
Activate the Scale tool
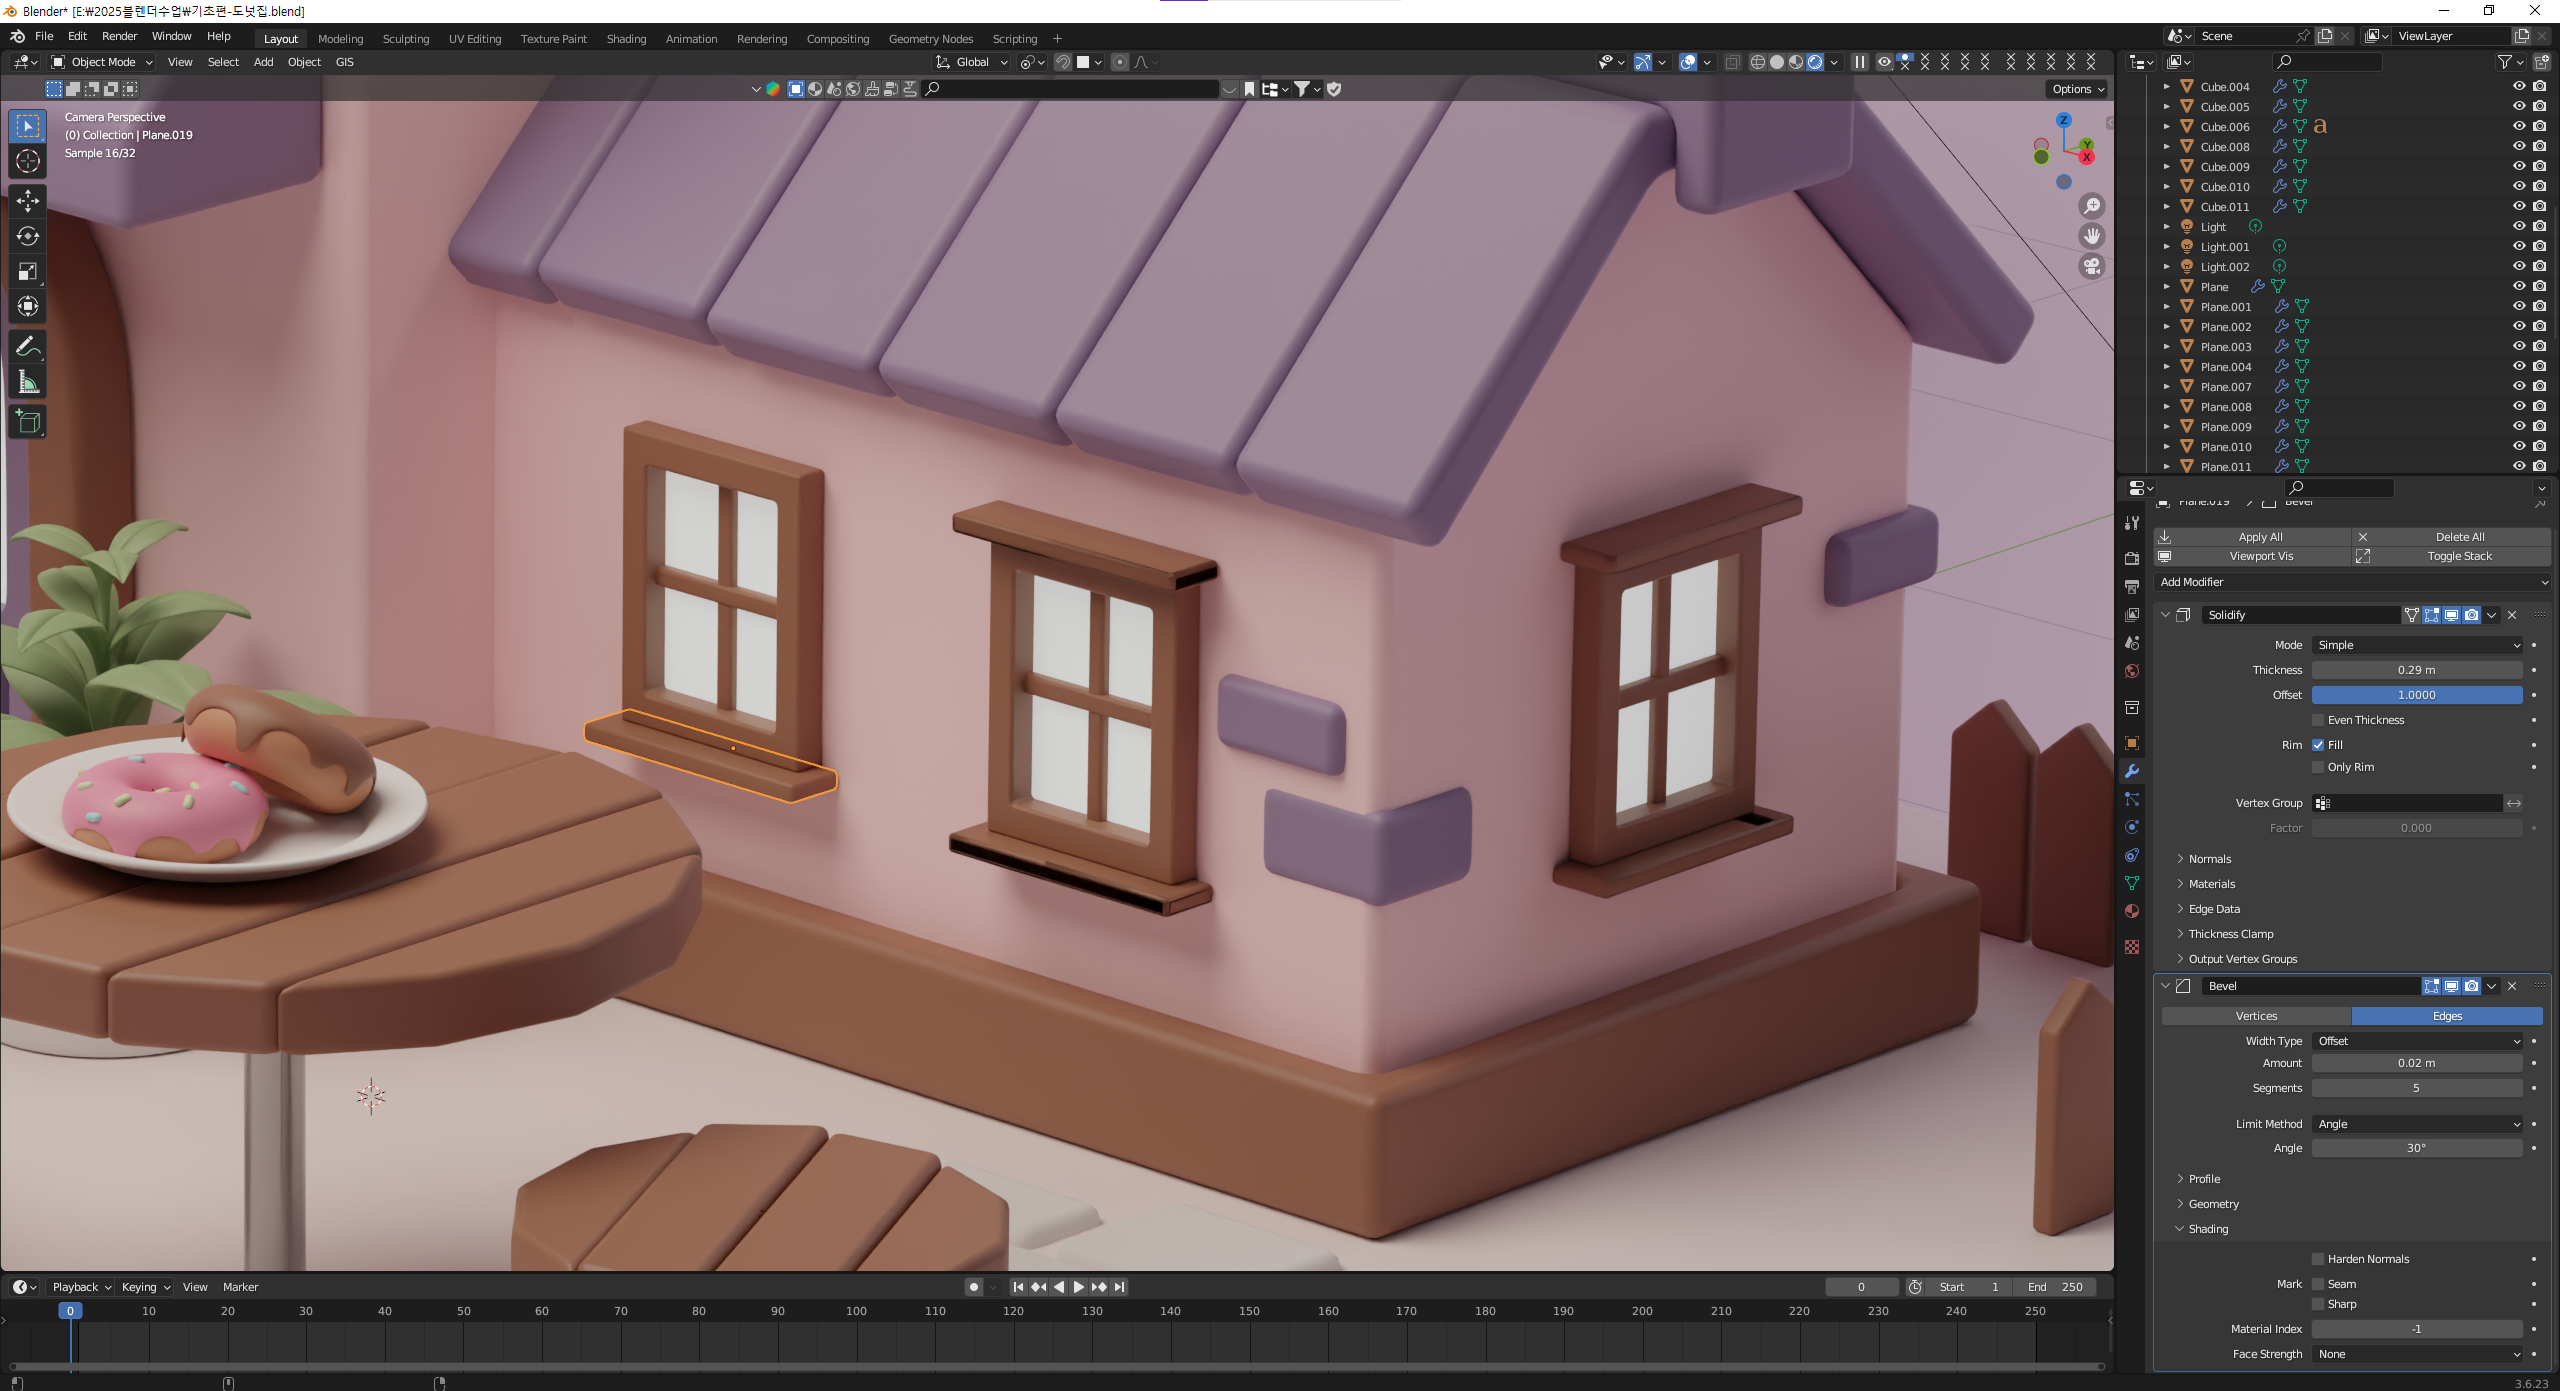pos(28,271)
